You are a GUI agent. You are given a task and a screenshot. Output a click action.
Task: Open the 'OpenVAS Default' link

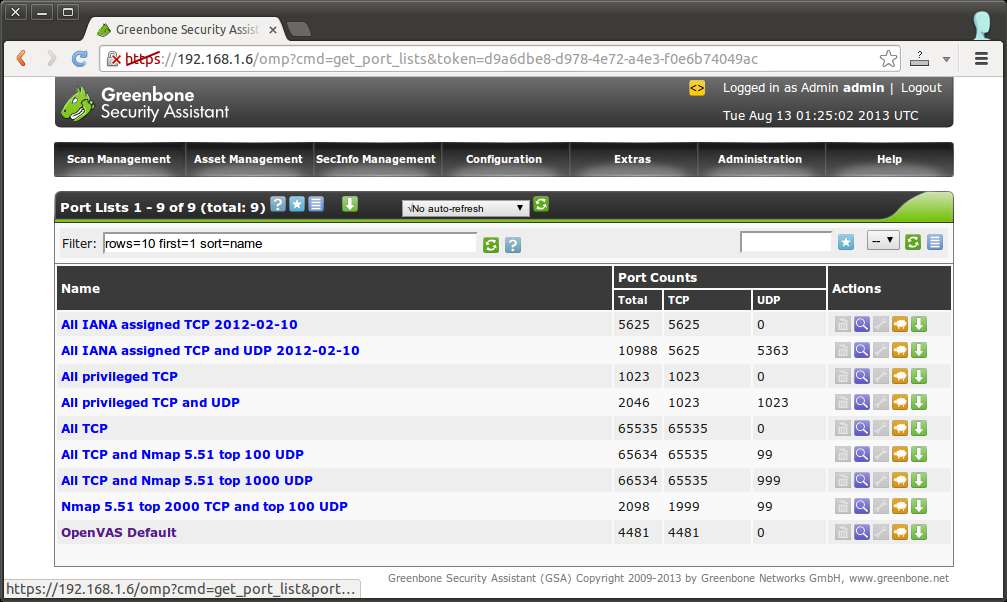[x=119, y=533]
